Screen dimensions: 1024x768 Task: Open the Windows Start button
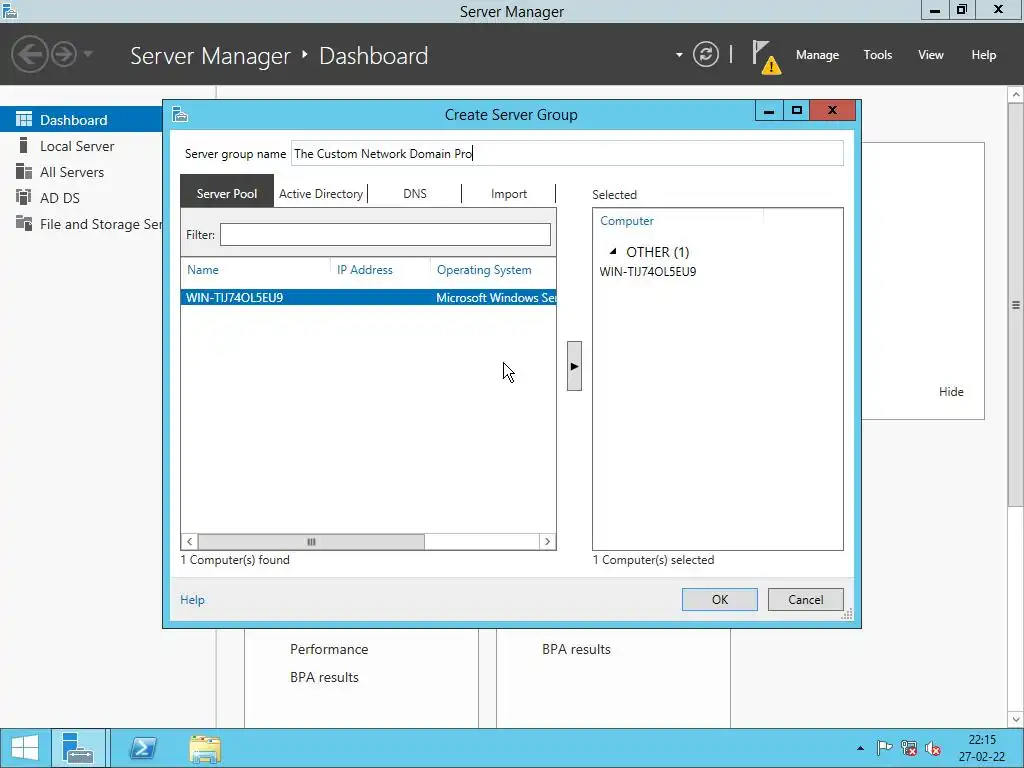(24, 748)
